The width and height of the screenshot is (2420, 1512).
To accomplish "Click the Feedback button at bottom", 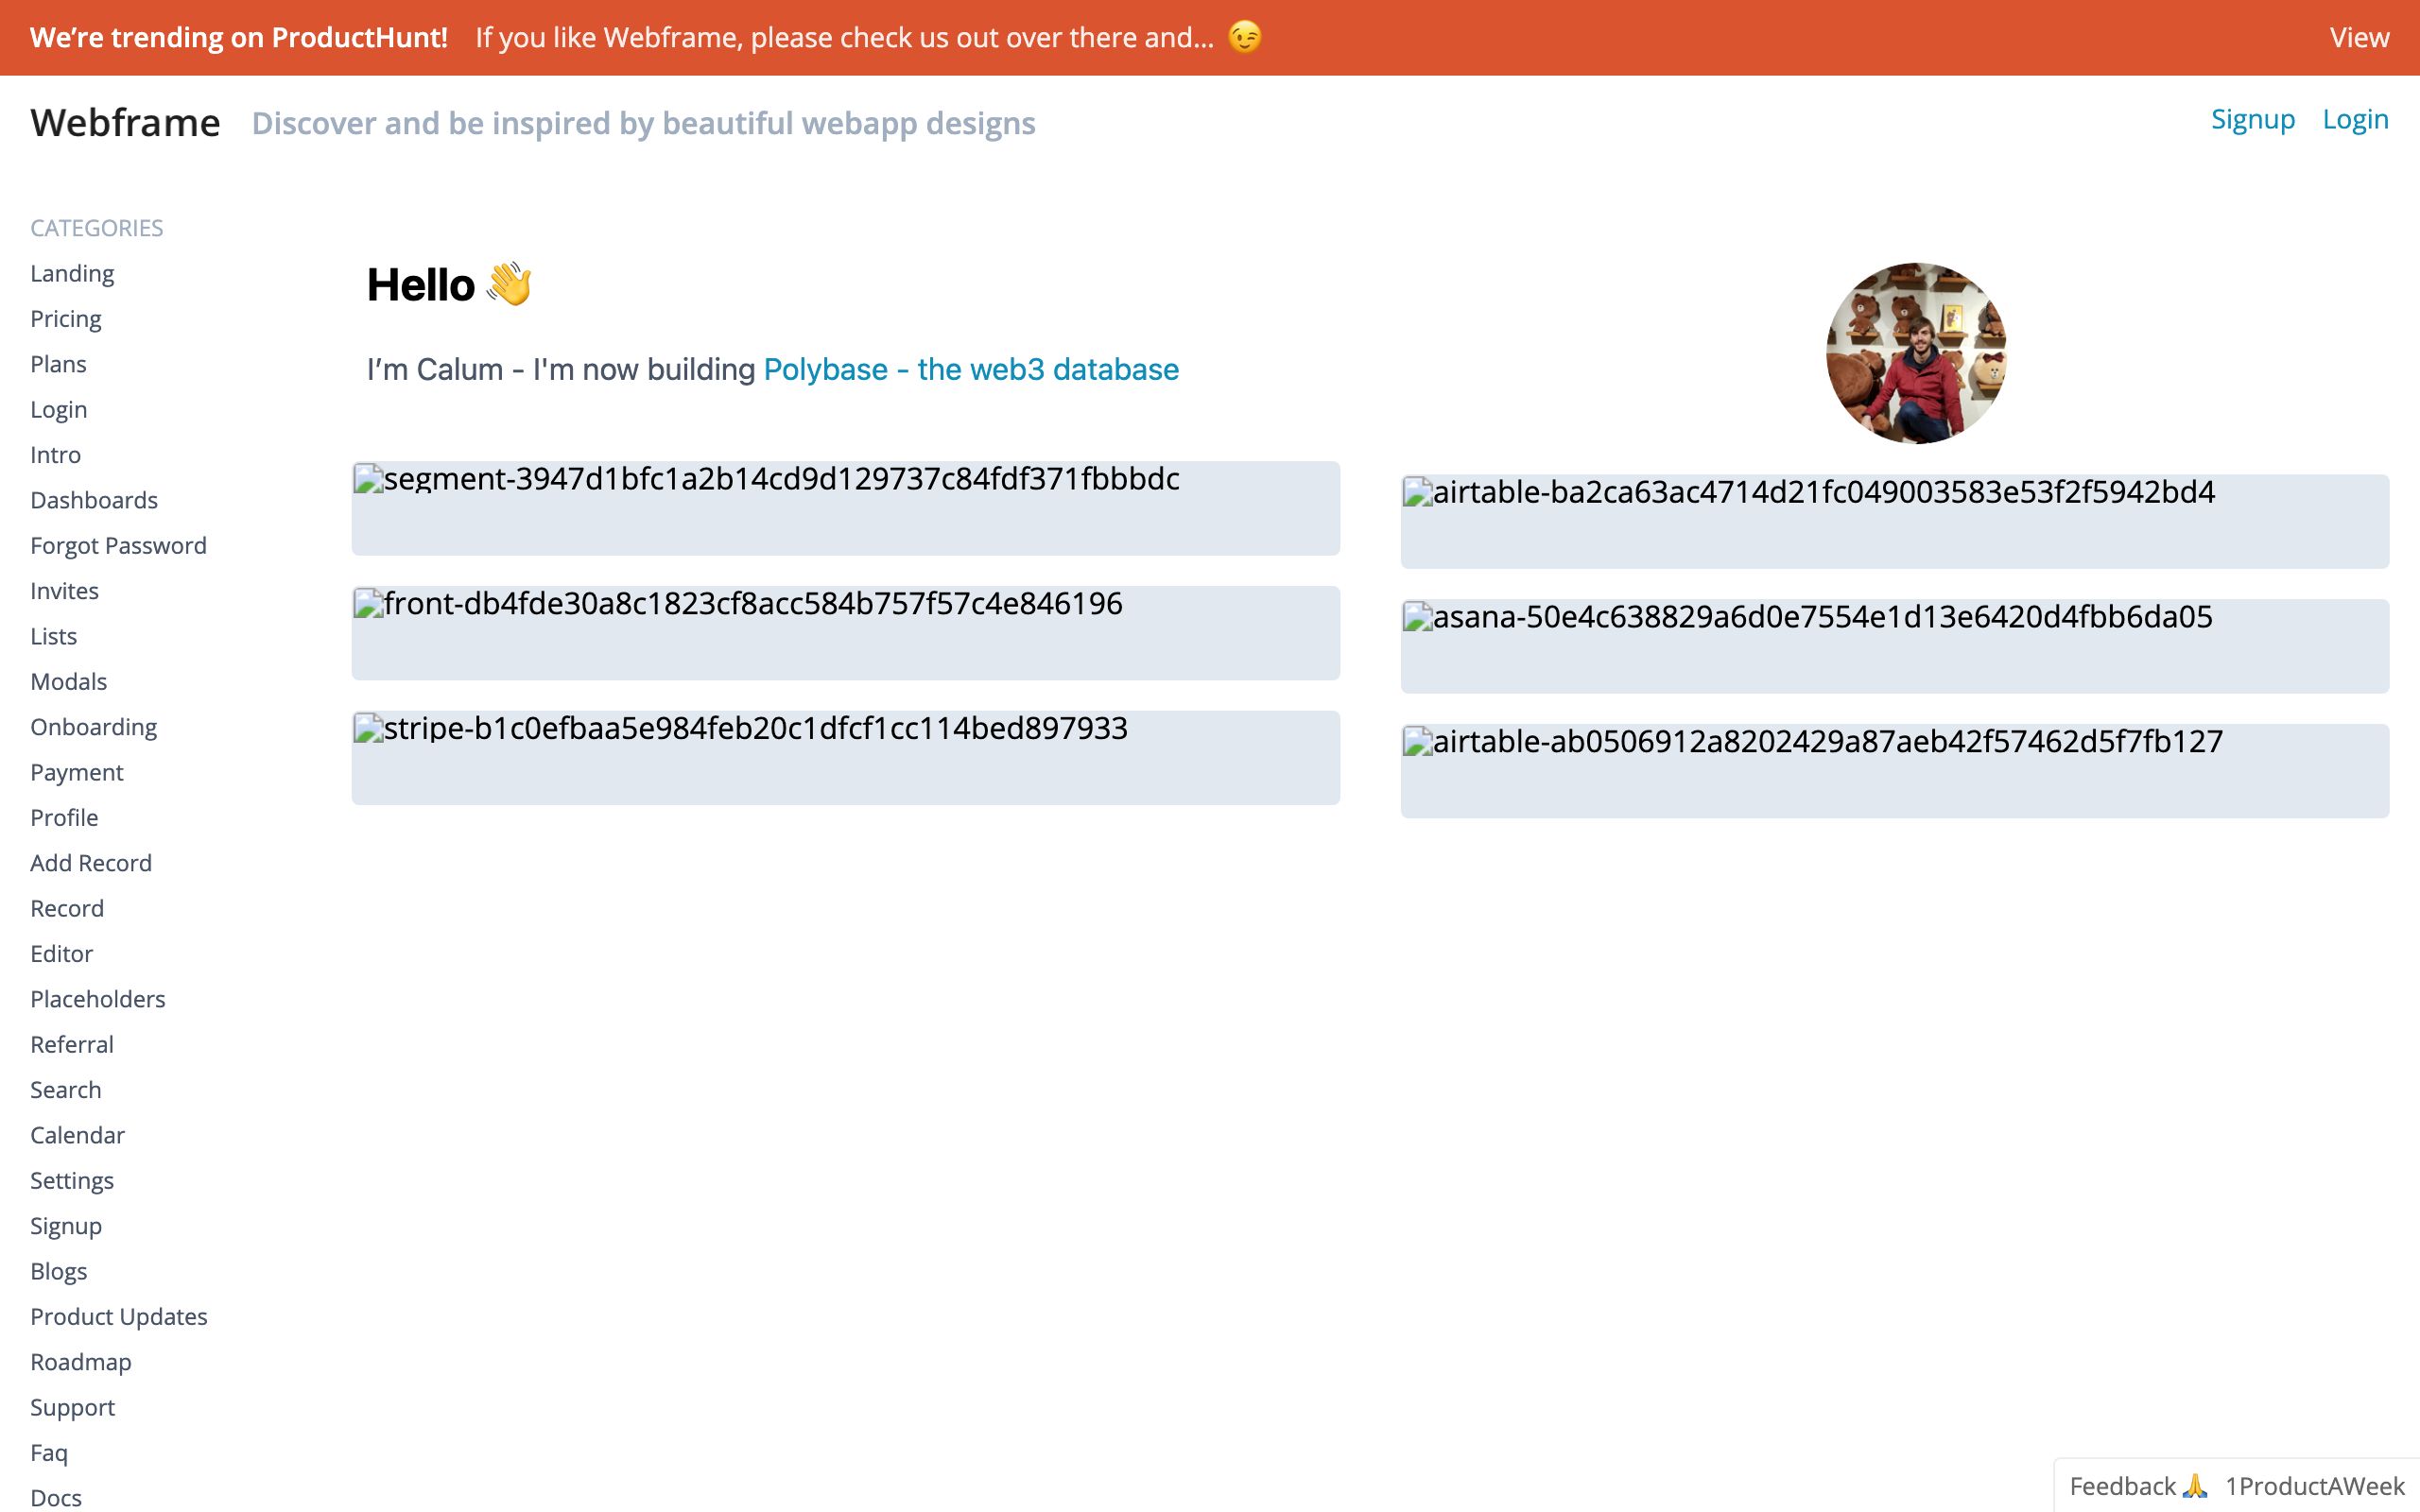I will tap(2138, 1486).
